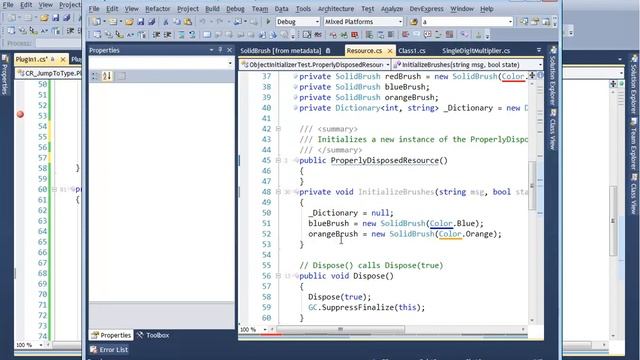The height and width of the screenshot is (360, 640).
Task: Click the Paste icon in toolbar
Action: tap(188, 22)
